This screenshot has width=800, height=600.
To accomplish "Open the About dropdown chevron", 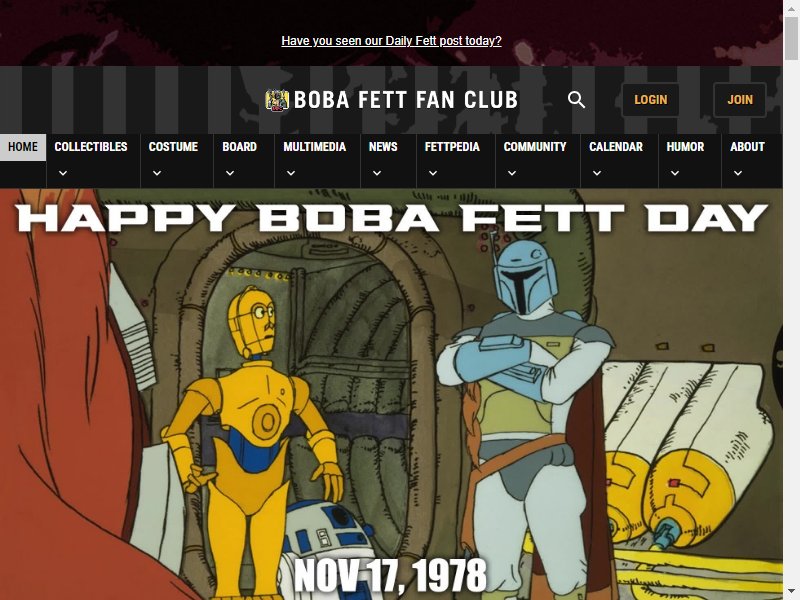I will click(738, 173).
